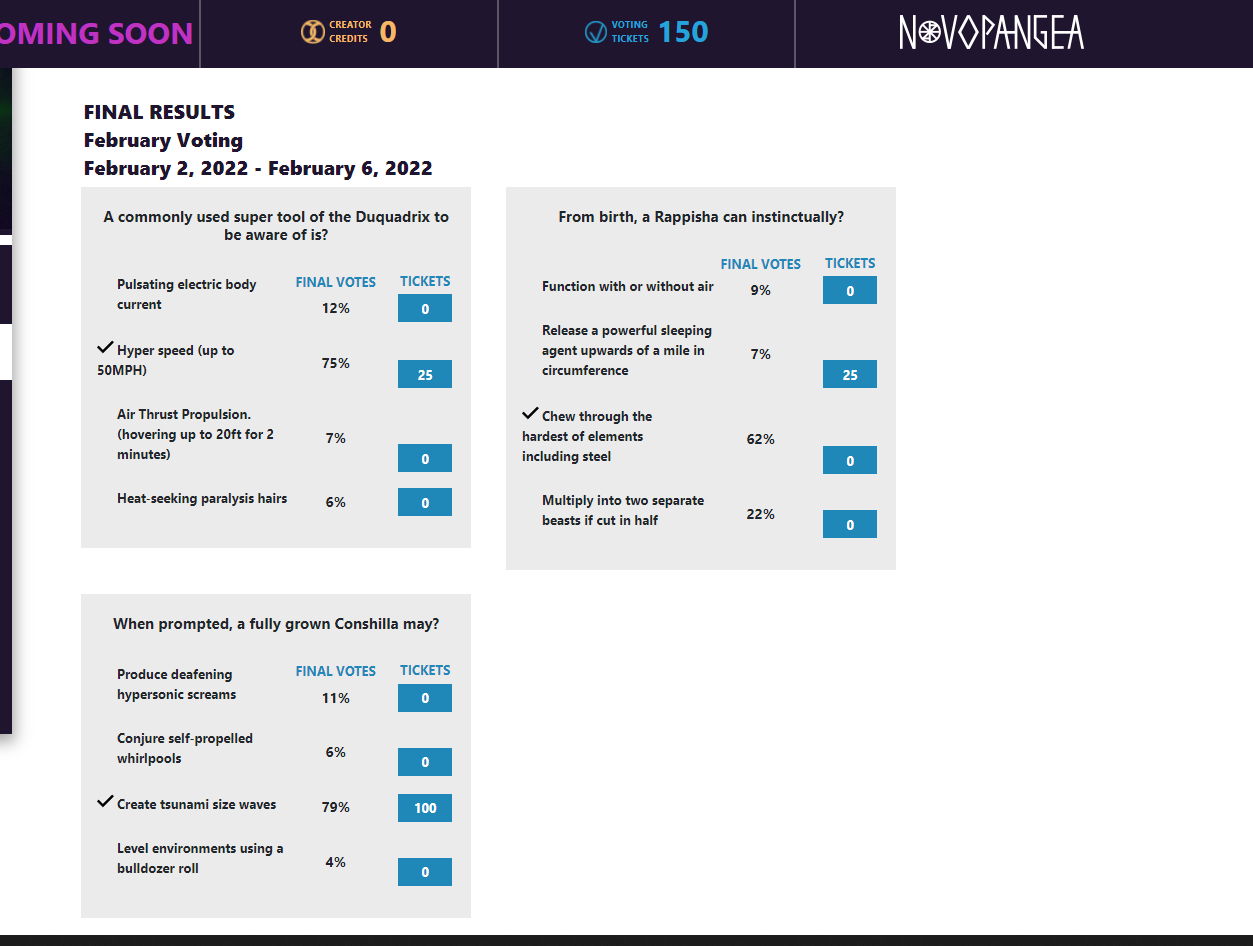
Task: Click the Creator Credits coin icon
Action: pos(313,32)
